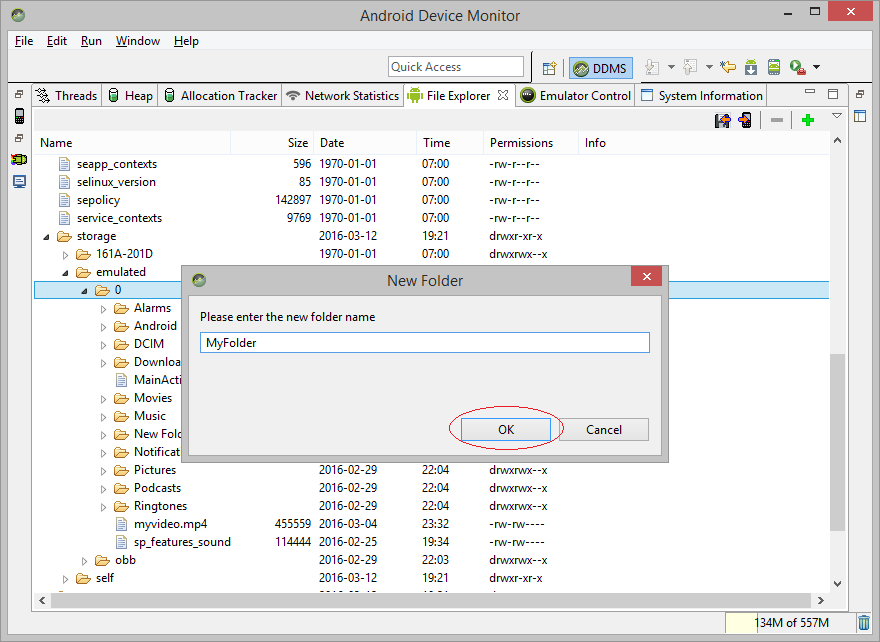
Task: Open the File Explorer view menu triangle
Action: (837, 116)
